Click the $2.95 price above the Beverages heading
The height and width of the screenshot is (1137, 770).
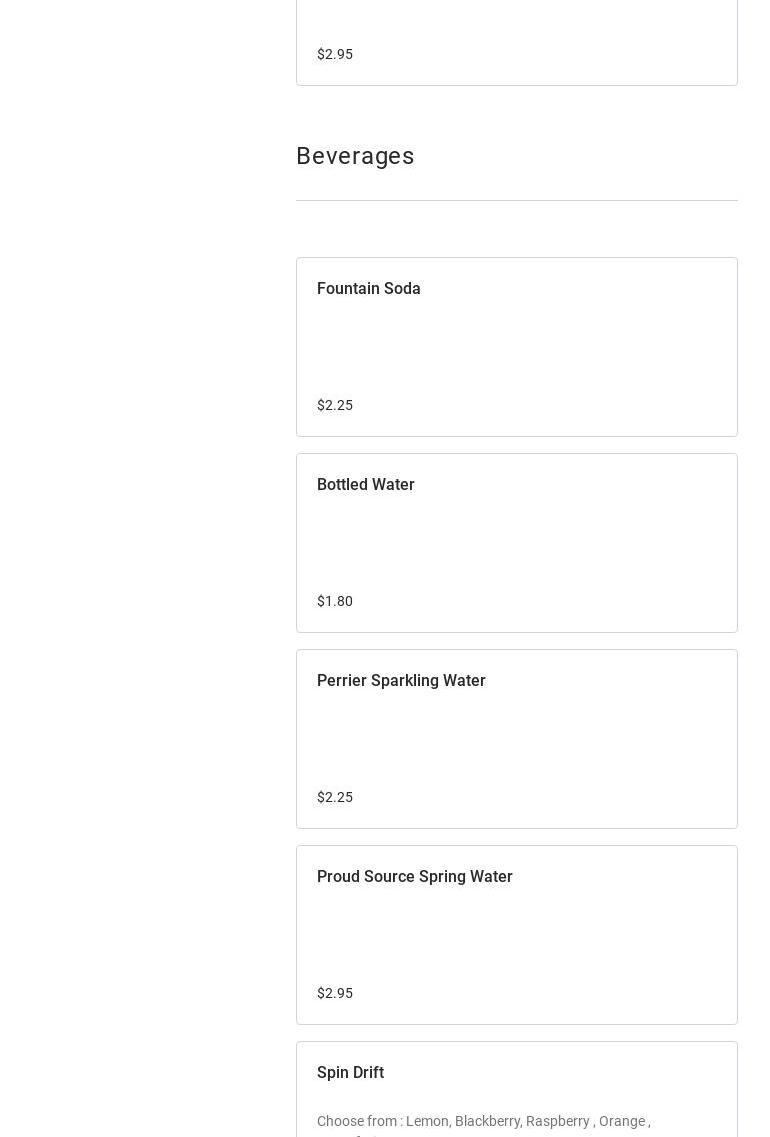(x=335, y=54)
